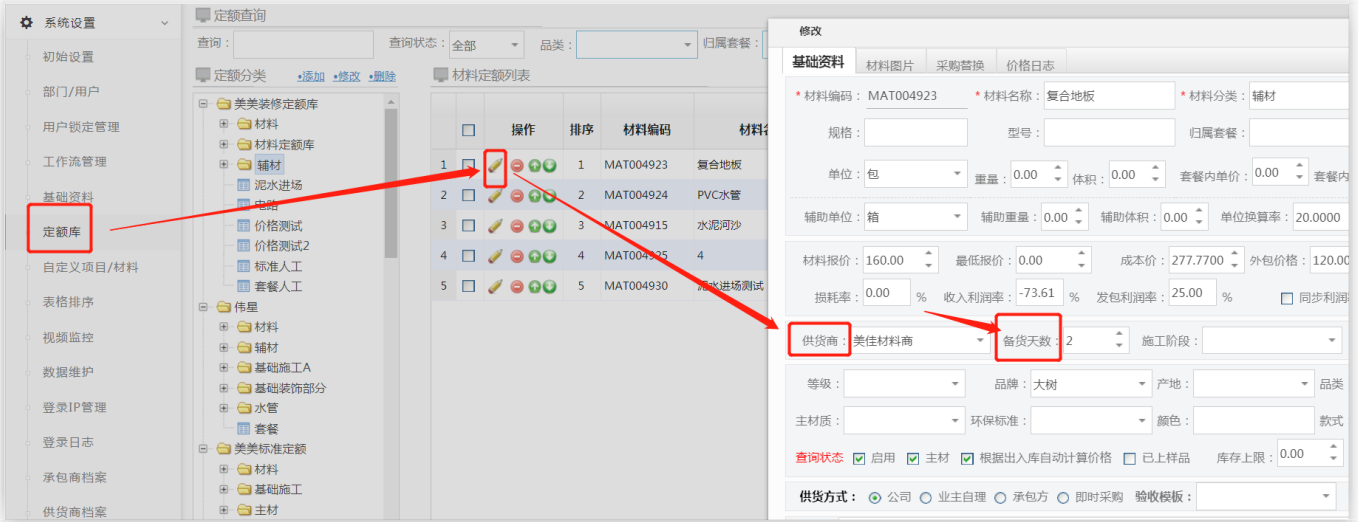Click the pencil edit icon in row 4
This screenshot has width=1358, height=522.
[x=495, y=256]
